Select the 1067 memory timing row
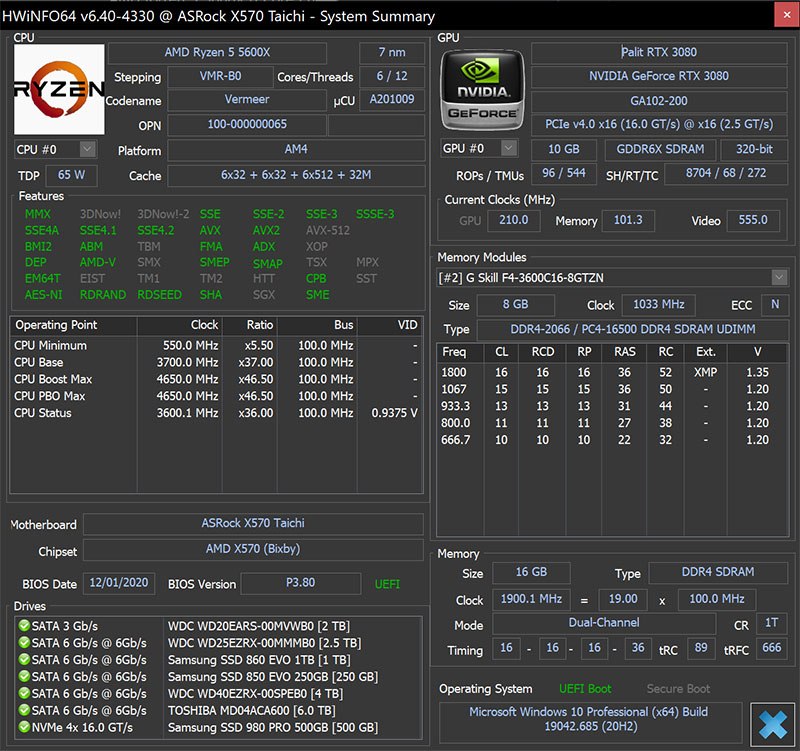800x751 pixels. 612,389
